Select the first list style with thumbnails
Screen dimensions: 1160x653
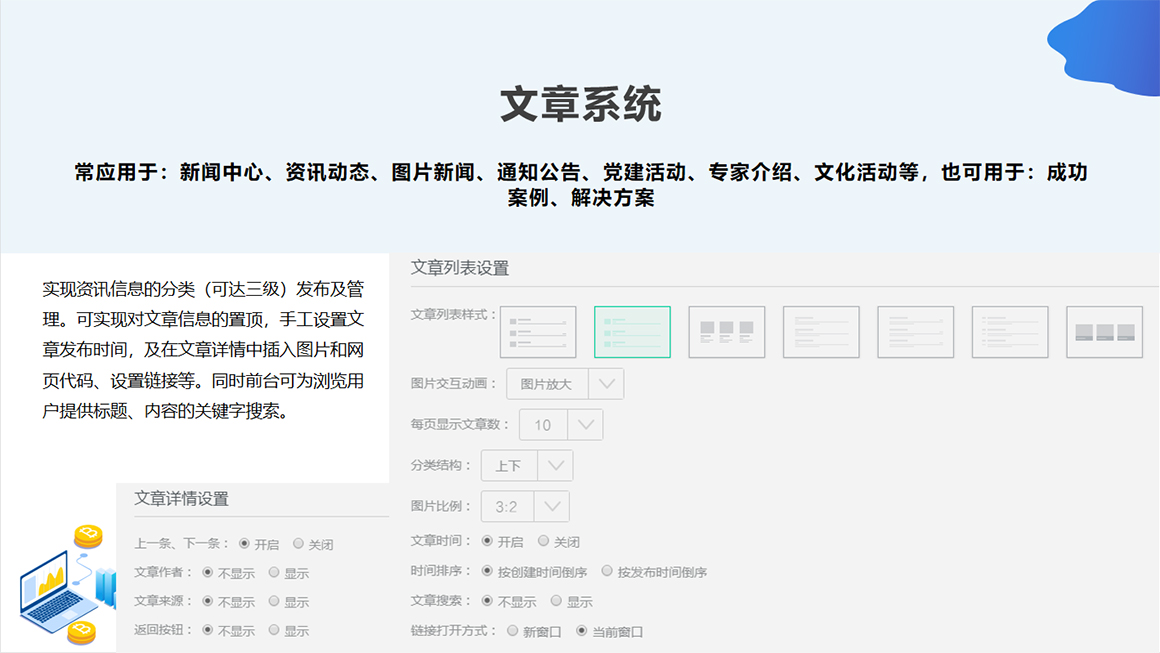[x=538, y=332]
